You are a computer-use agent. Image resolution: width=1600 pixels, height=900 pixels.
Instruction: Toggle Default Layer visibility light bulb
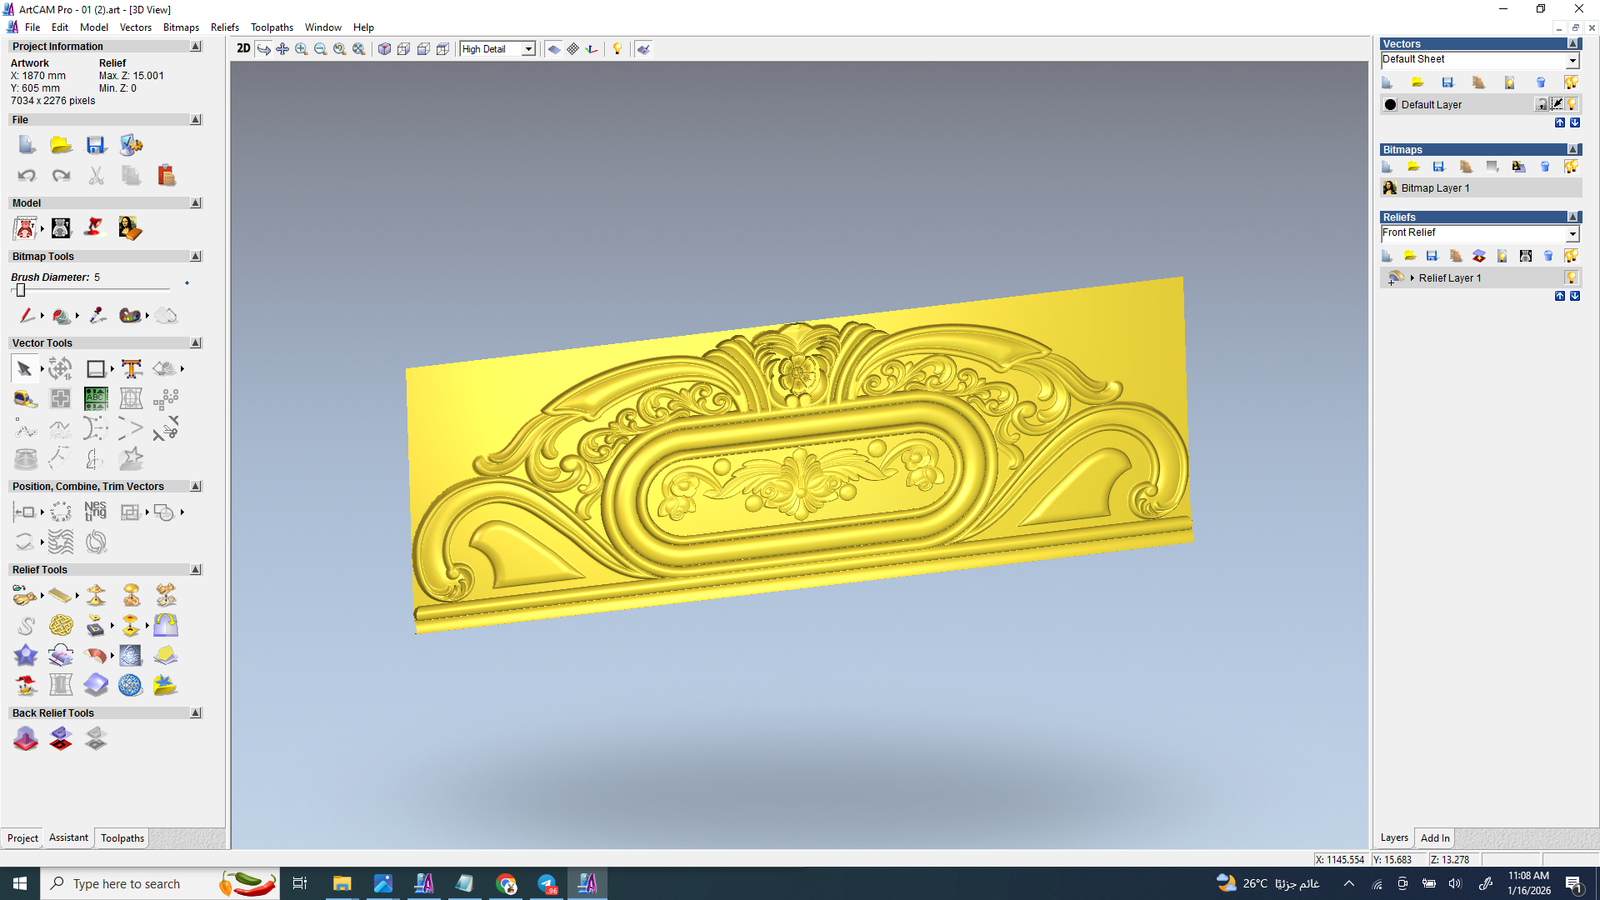tap(1572, 104)
